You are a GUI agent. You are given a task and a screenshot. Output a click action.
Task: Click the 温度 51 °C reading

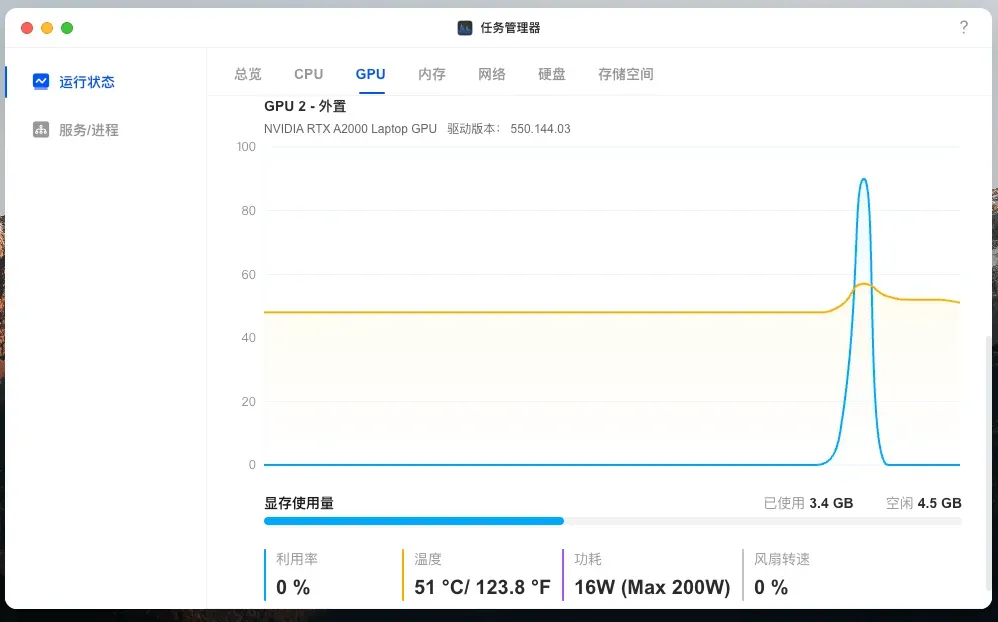click(x=481, y=587)
